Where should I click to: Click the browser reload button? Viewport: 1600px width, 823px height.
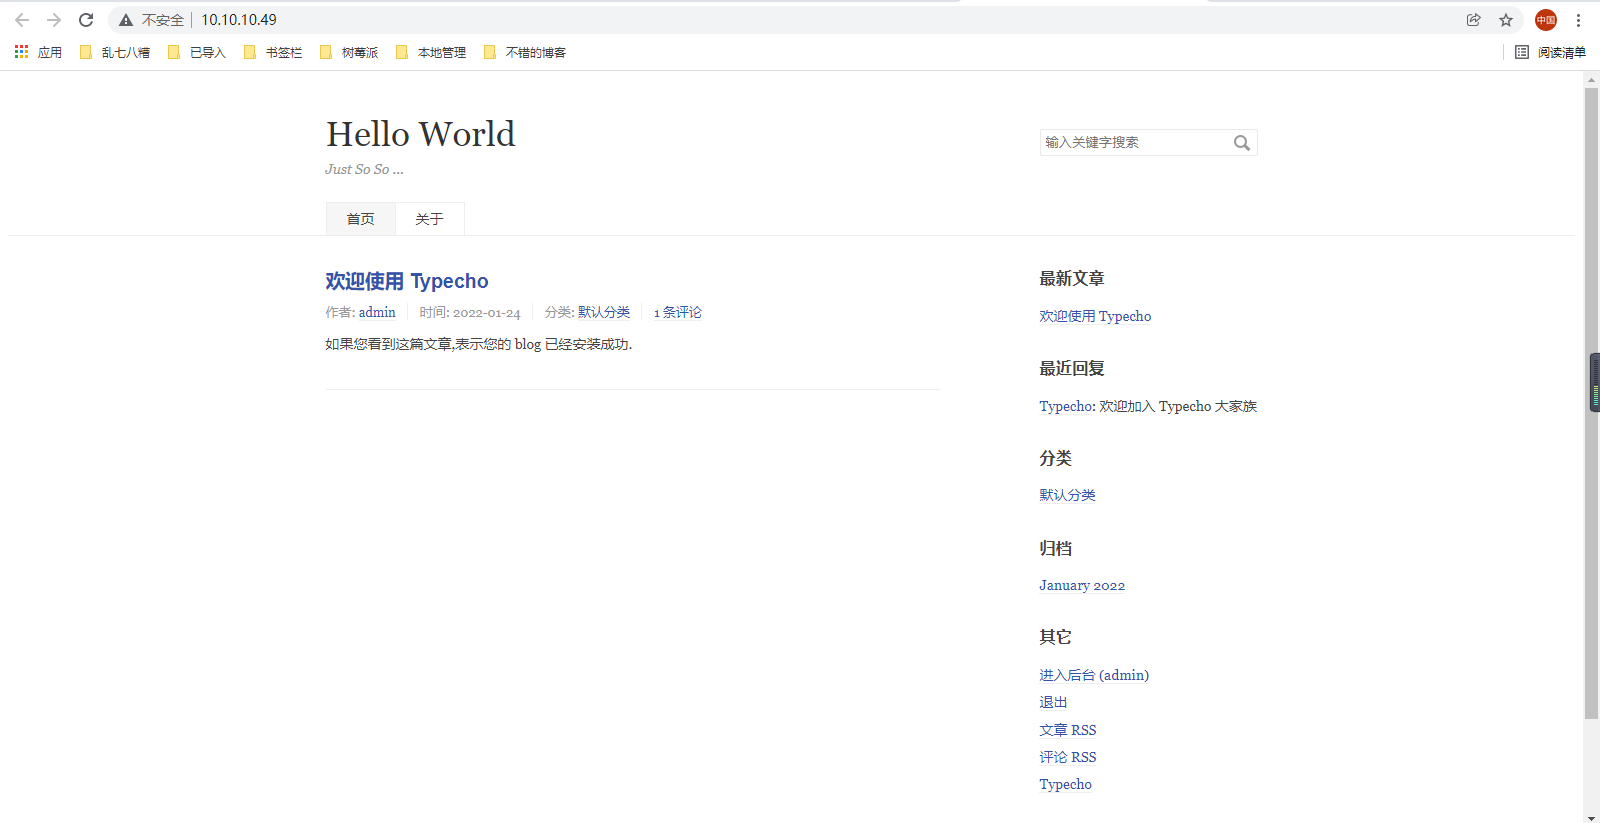(x=86, y=20)
